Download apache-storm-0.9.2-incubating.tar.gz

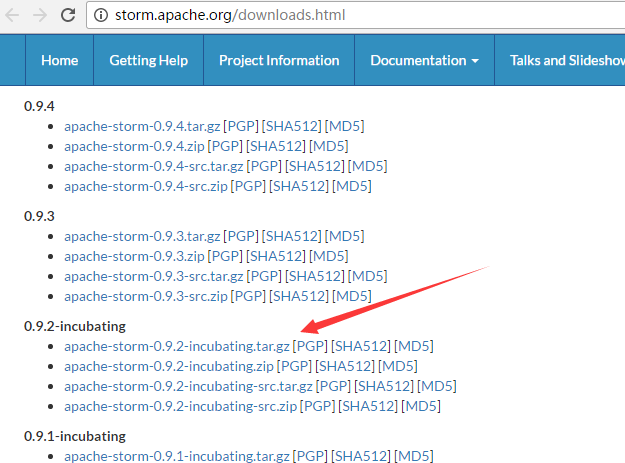click(x=177, y=346)
